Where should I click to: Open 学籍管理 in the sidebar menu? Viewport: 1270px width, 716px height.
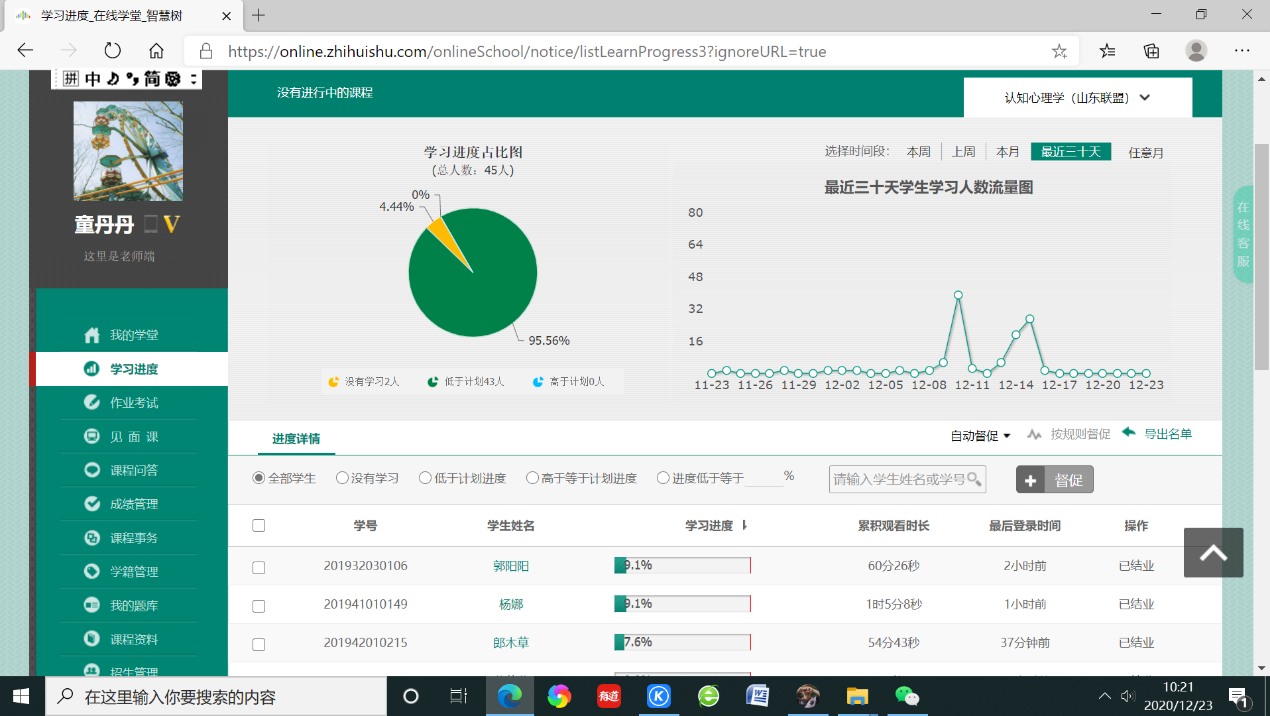click(134, 572)
